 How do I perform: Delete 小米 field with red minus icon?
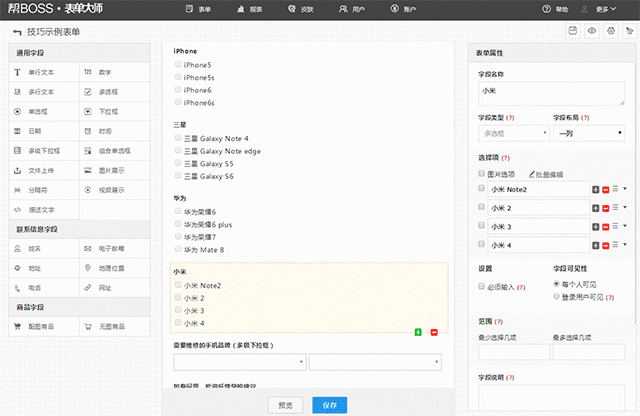(x=434, y=332)
